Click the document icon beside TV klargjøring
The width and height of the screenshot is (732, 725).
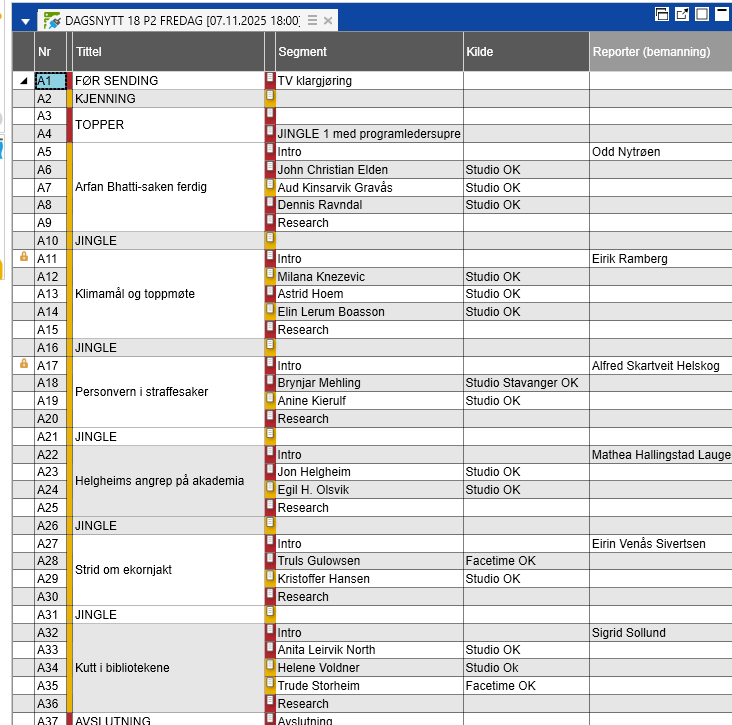[x=270, y=80]
